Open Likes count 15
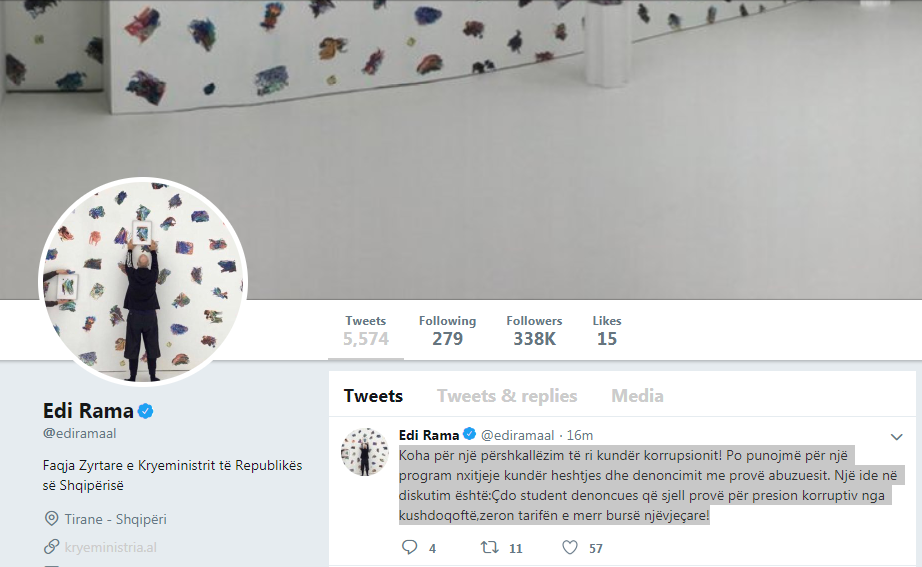This screenshot has width=922, height=567. (x=607, y=331)
